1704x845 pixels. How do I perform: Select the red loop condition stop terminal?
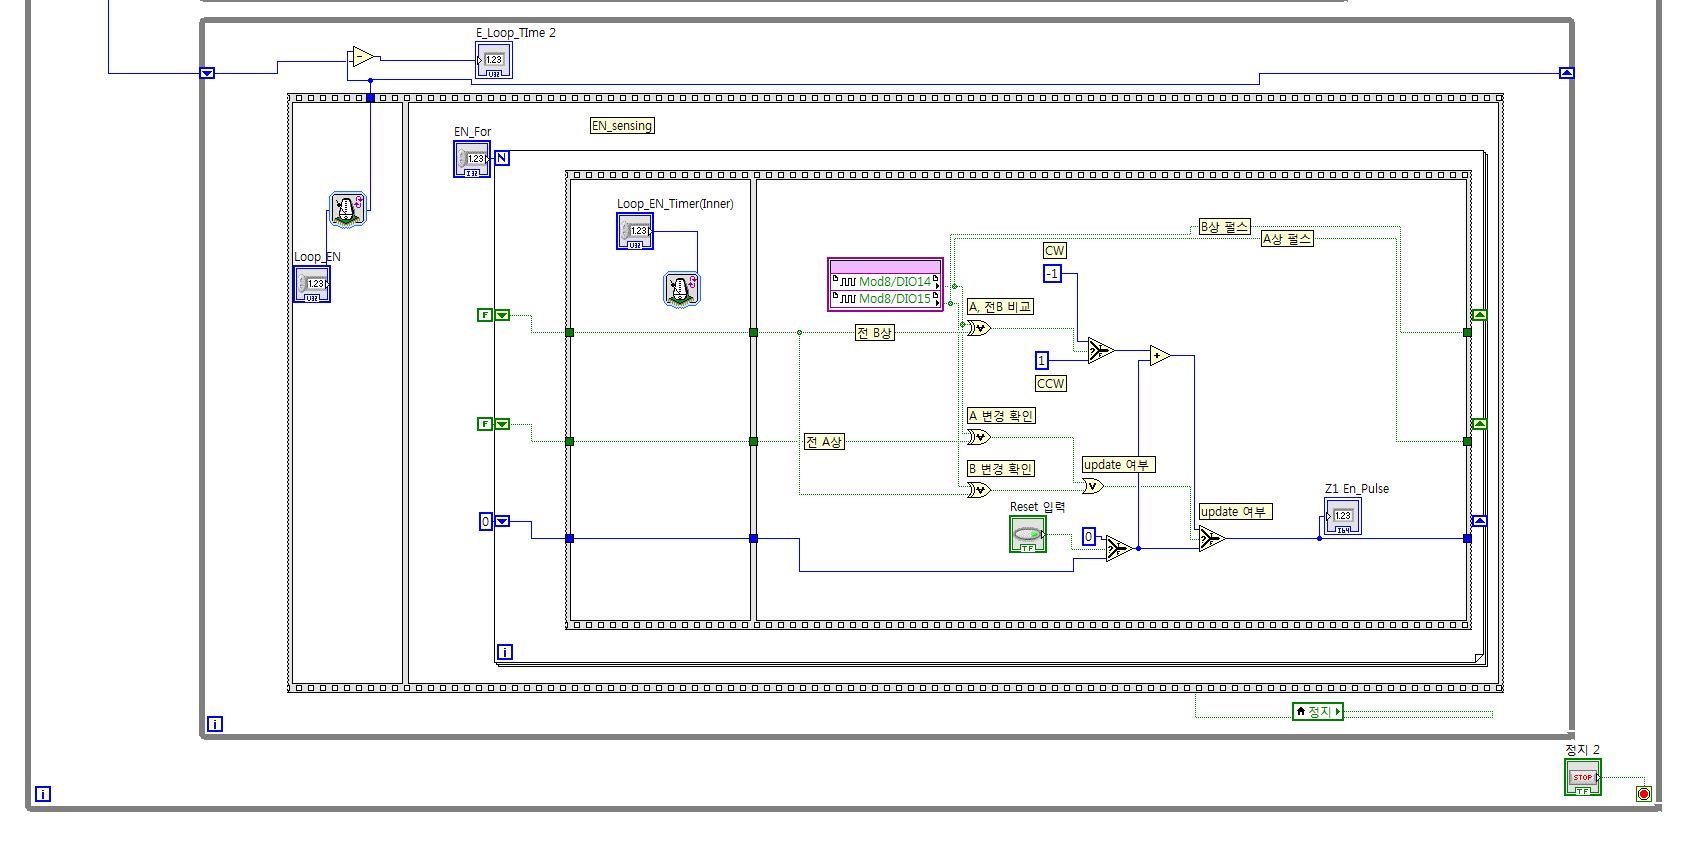1643,794
